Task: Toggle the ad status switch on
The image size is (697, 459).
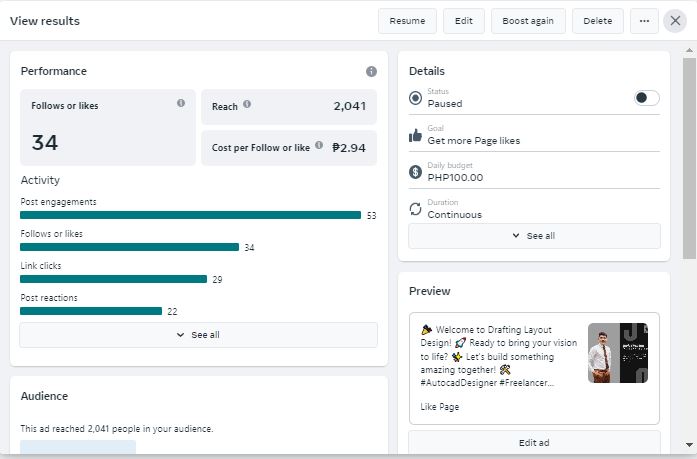Action: click(x=647, y=98)
